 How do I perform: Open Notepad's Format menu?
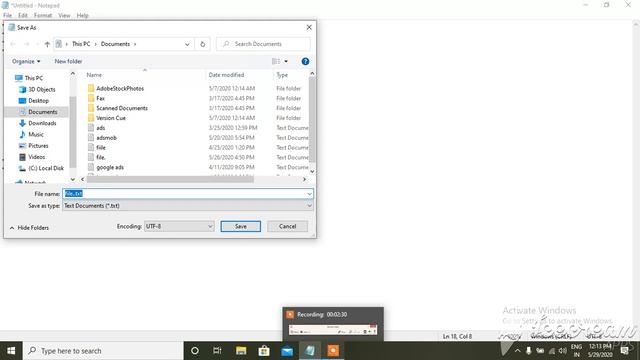[x=43, y=15]
